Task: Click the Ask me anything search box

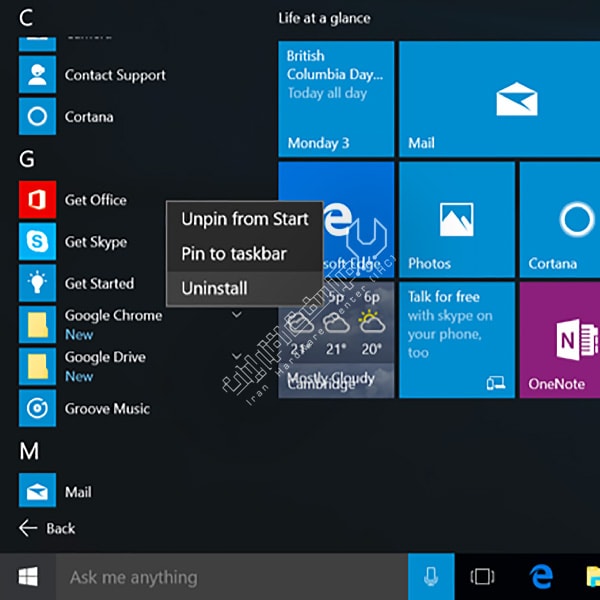Action: pos(232,576)
